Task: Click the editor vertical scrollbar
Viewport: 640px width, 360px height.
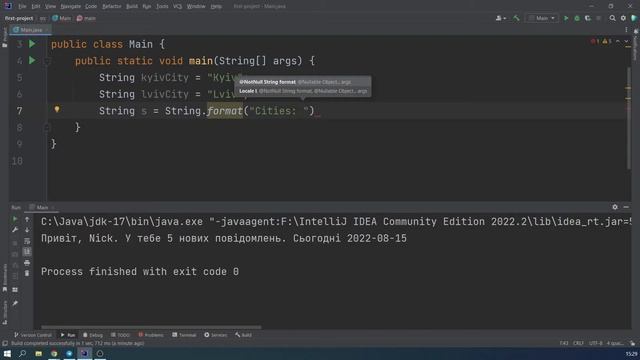Action: pos(629,118)
